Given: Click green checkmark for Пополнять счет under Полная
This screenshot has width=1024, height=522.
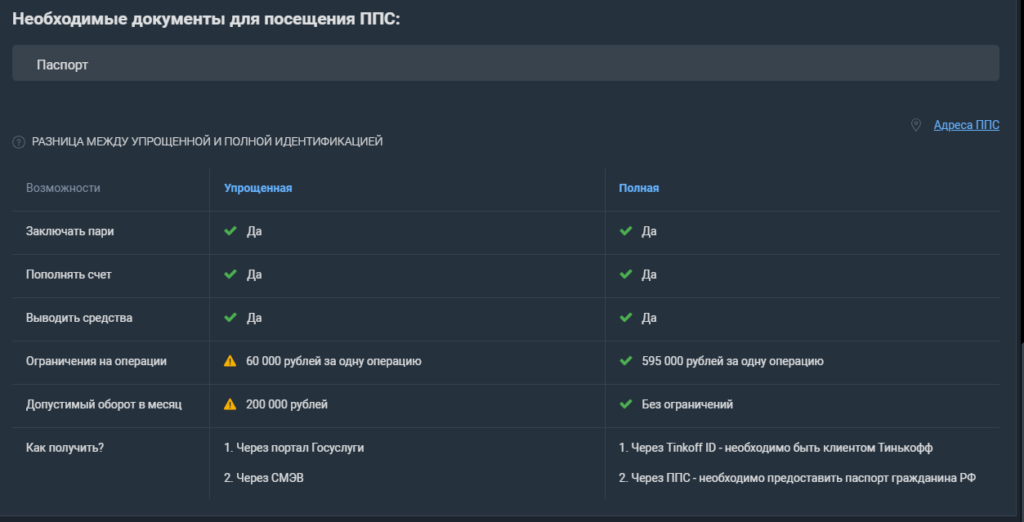Looking at the screenshot, I should click(x=626, y=274).
